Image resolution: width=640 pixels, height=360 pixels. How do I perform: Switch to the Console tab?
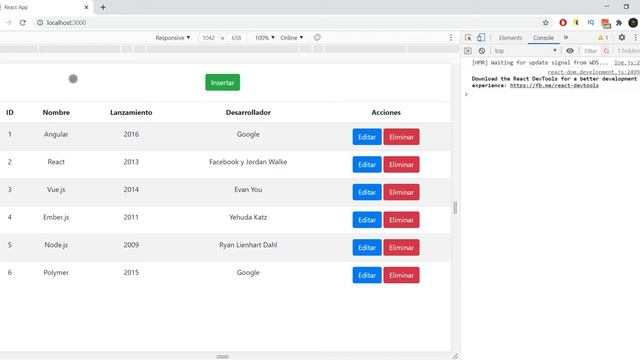pyautogui.click(x=543, y=38)
